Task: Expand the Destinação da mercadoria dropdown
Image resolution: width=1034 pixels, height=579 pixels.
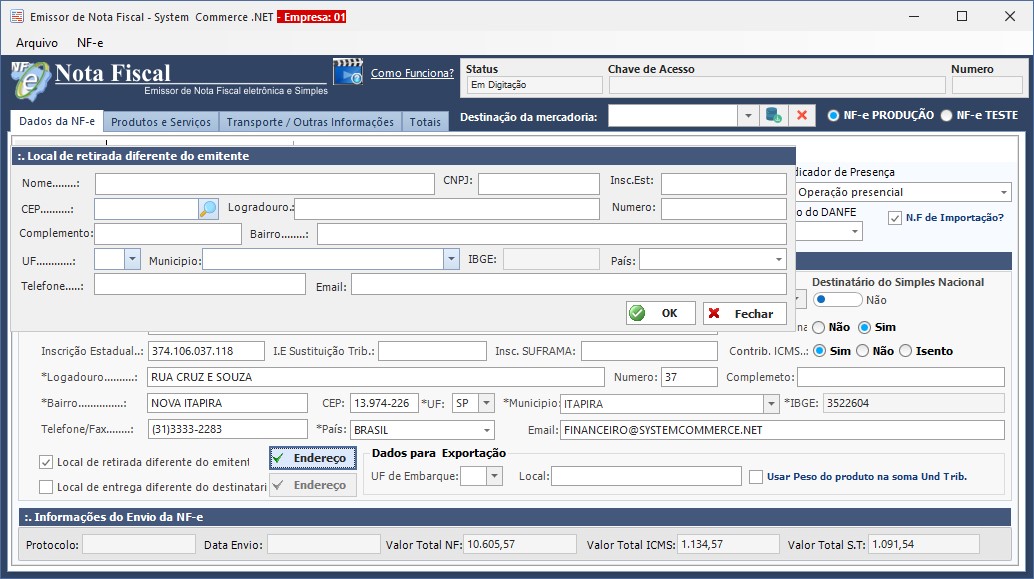Action: (x=748, y=116)
